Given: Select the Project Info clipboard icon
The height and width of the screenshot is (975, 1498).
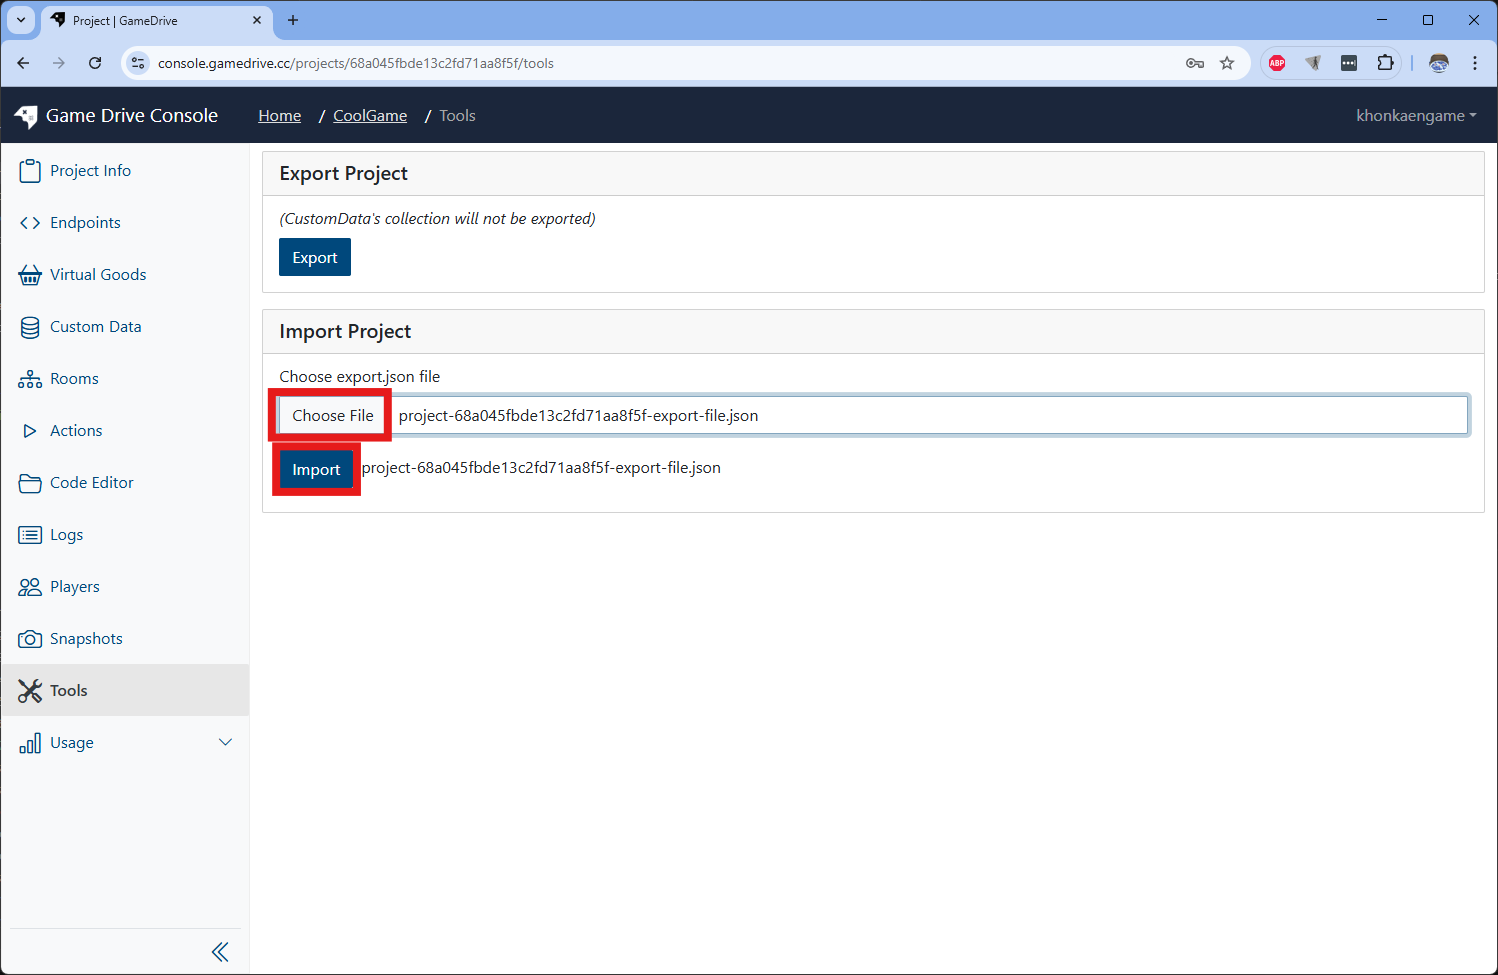Looking at the screenshot, I should point(30,170).
